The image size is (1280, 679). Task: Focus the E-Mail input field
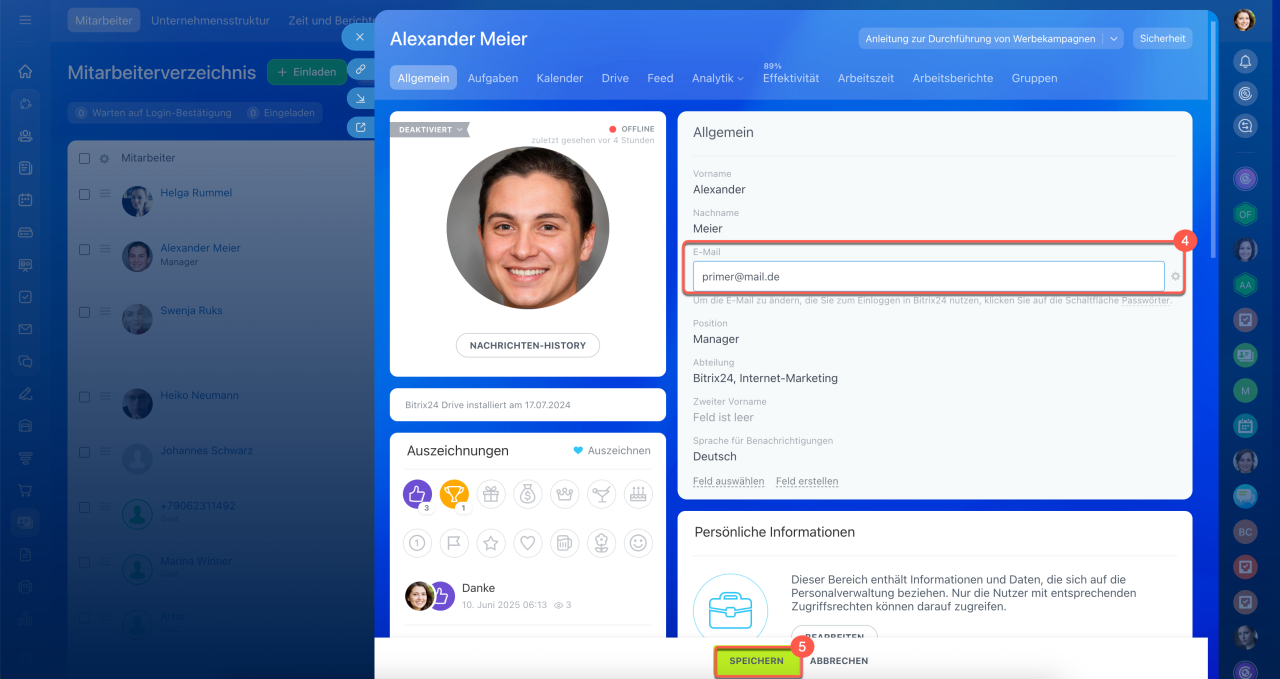tap(927, 276)
